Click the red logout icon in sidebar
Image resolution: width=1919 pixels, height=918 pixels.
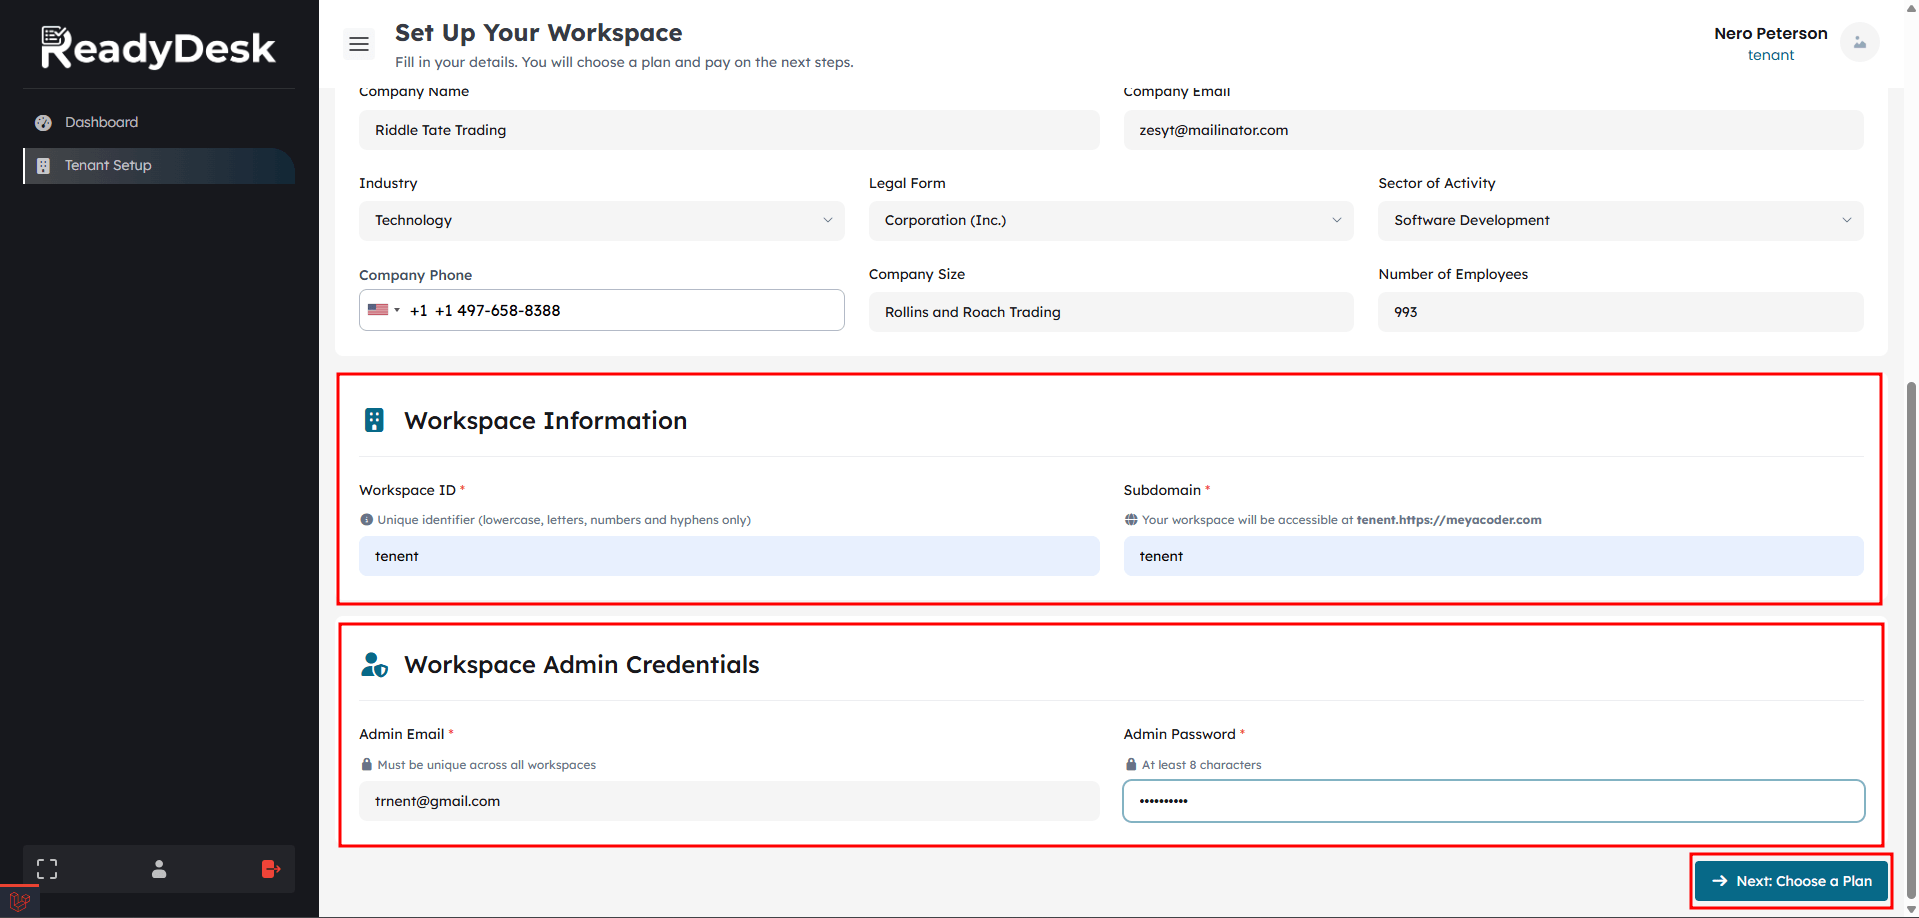(x=270, y=869)
